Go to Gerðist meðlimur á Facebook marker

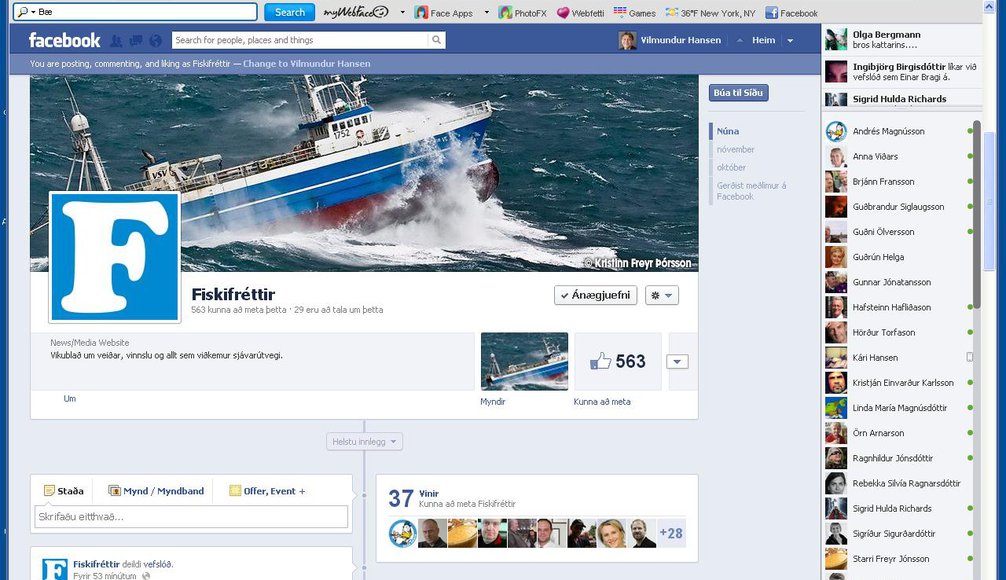[x=751, y=191]
